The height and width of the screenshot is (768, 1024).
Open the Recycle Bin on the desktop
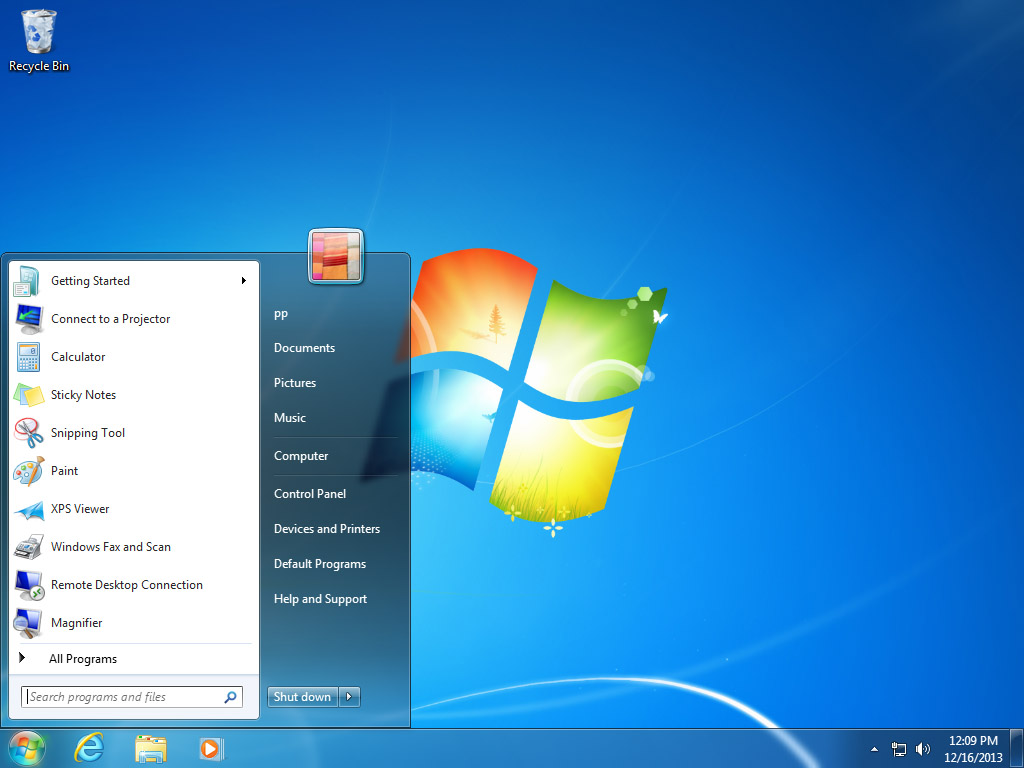[x=38, y=30]
